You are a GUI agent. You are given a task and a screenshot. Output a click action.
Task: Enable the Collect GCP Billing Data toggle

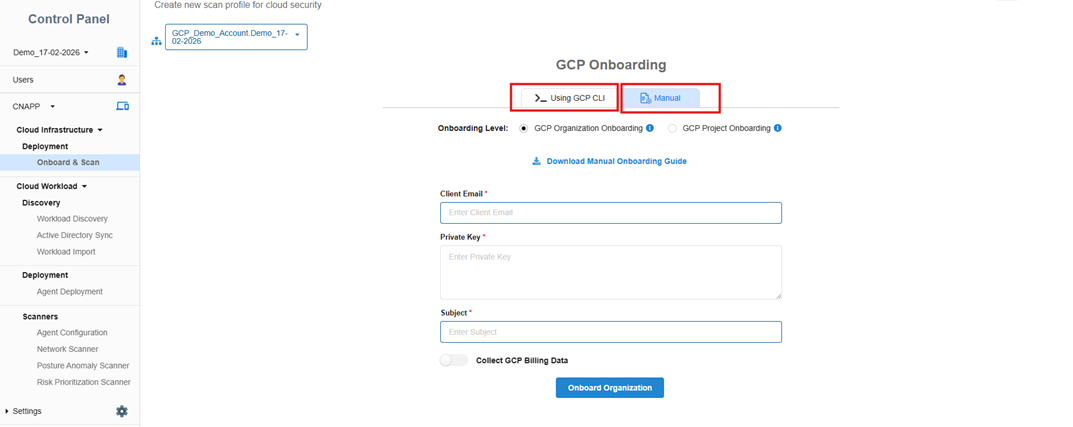[454, 360]
